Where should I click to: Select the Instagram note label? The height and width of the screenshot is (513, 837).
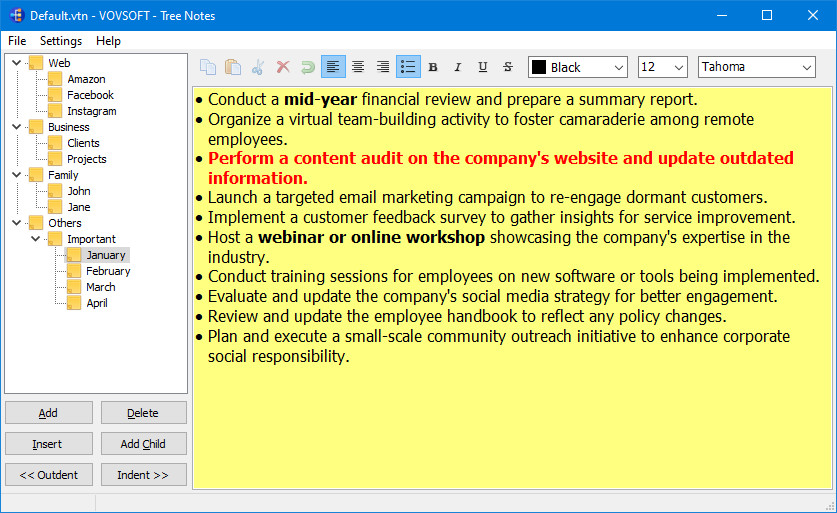(91, 111)
